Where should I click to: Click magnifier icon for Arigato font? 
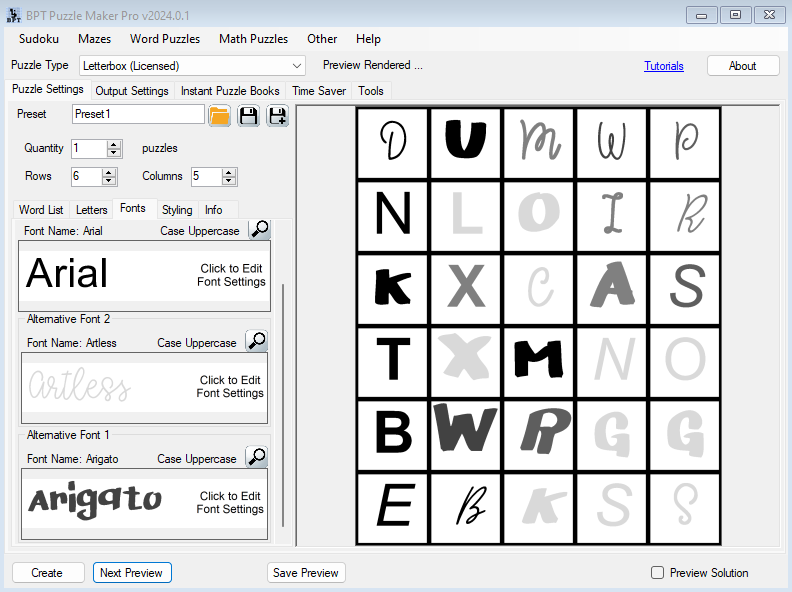pyautogui.click(x=256, y=458)
